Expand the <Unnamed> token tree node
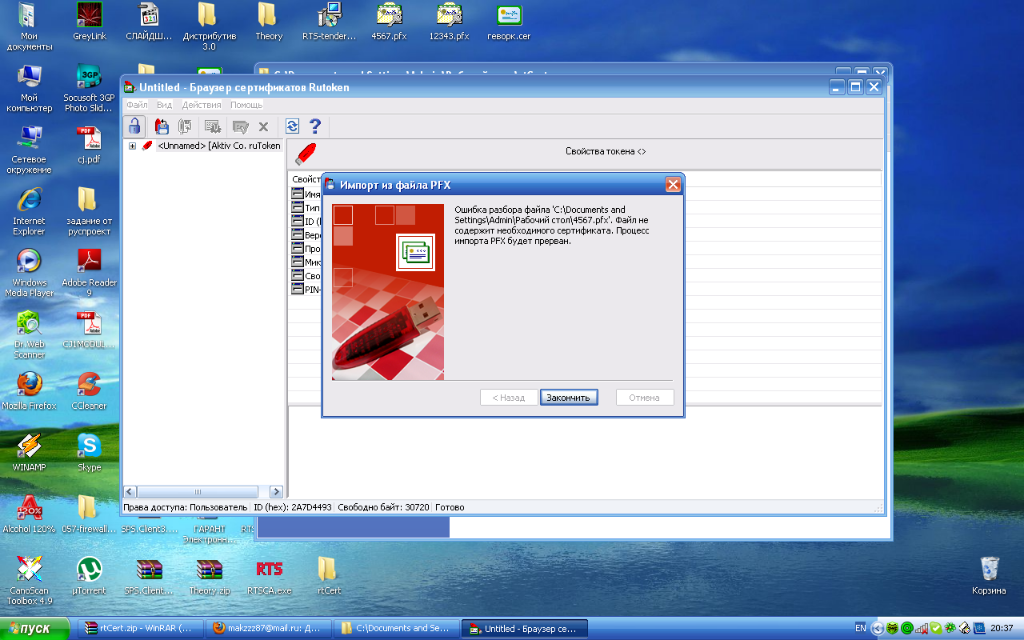The width and height of the screenshot is (1024, 640). coord(131,146)
